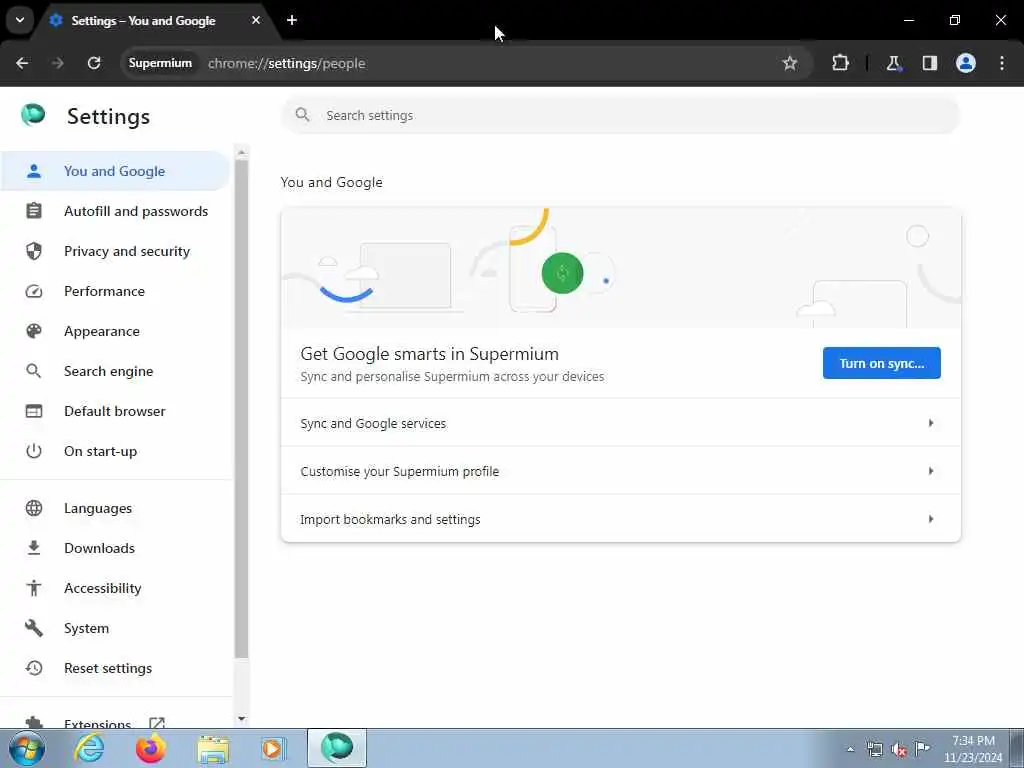Click the sidebar scrollbar up arrow
Screen dimensions: 1024x768
point(242,152)
